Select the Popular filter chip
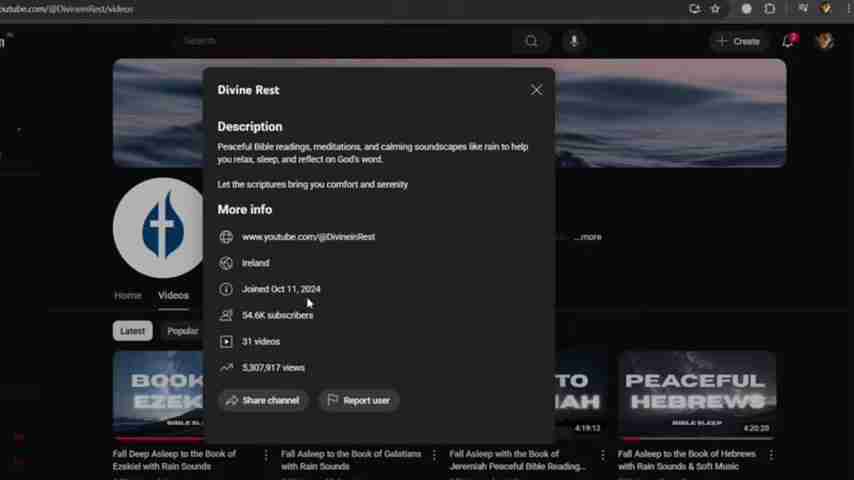 click(x=182, y=331)
